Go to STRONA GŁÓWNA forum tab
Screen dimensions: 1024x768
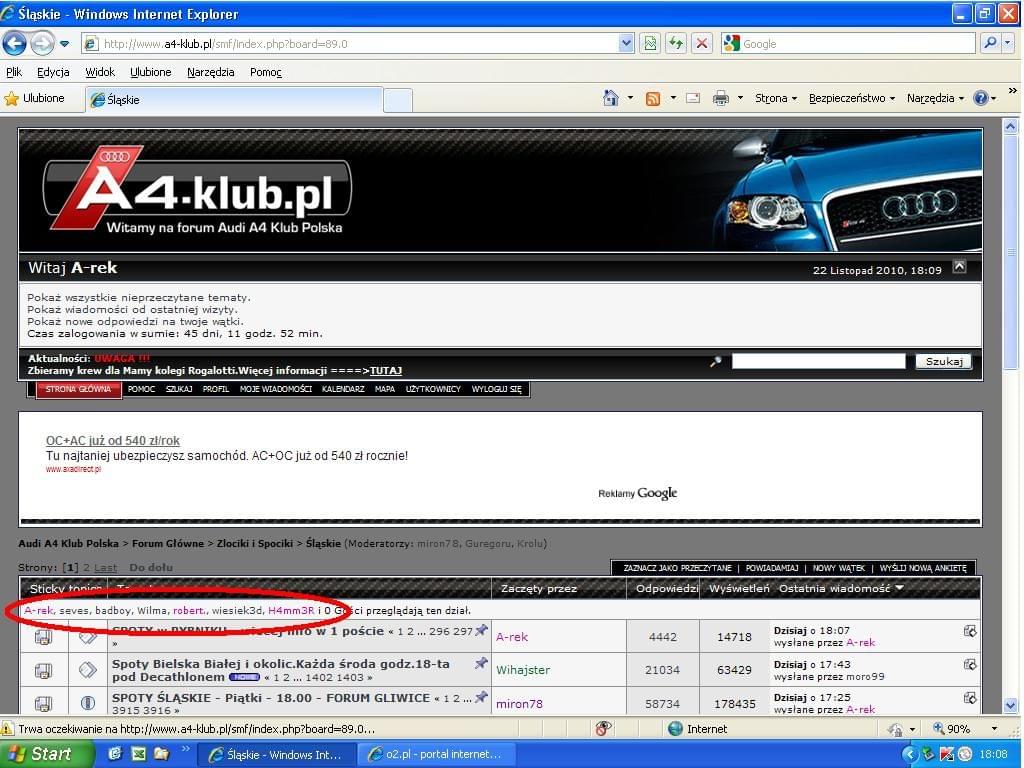pos(78,389)
